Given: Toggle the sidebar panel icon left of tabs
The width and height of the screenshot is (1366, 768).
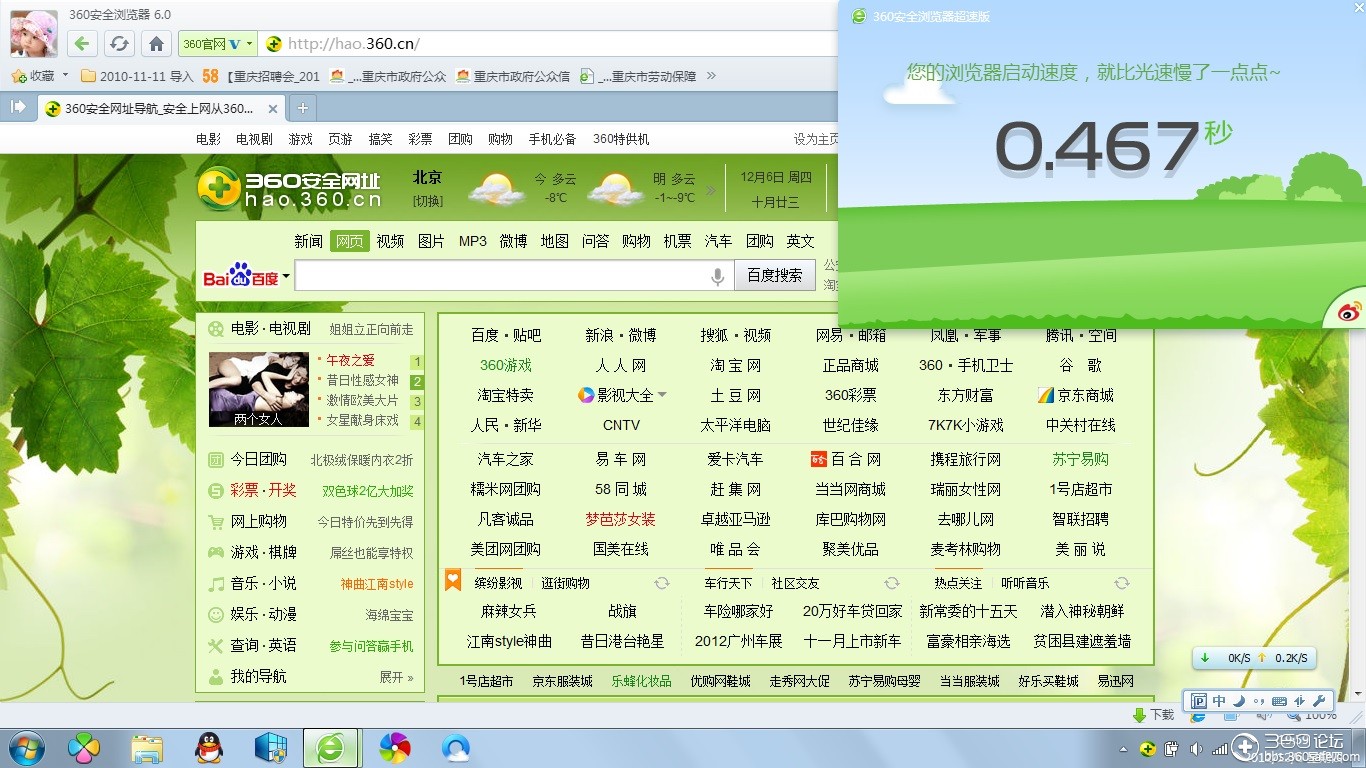Looking at the screenshot, I should [17, 107].
